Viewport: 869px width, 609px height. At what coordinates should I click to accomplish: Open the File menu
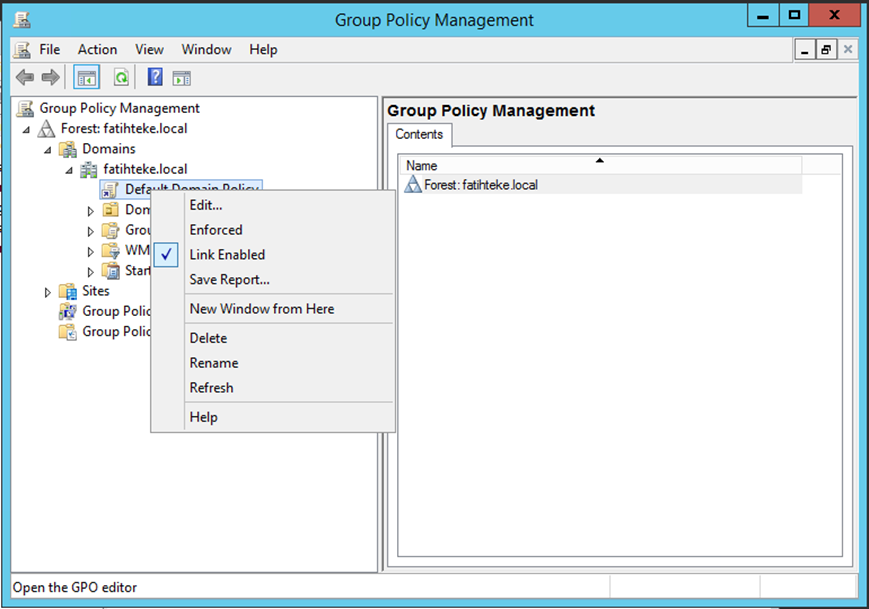50,50
